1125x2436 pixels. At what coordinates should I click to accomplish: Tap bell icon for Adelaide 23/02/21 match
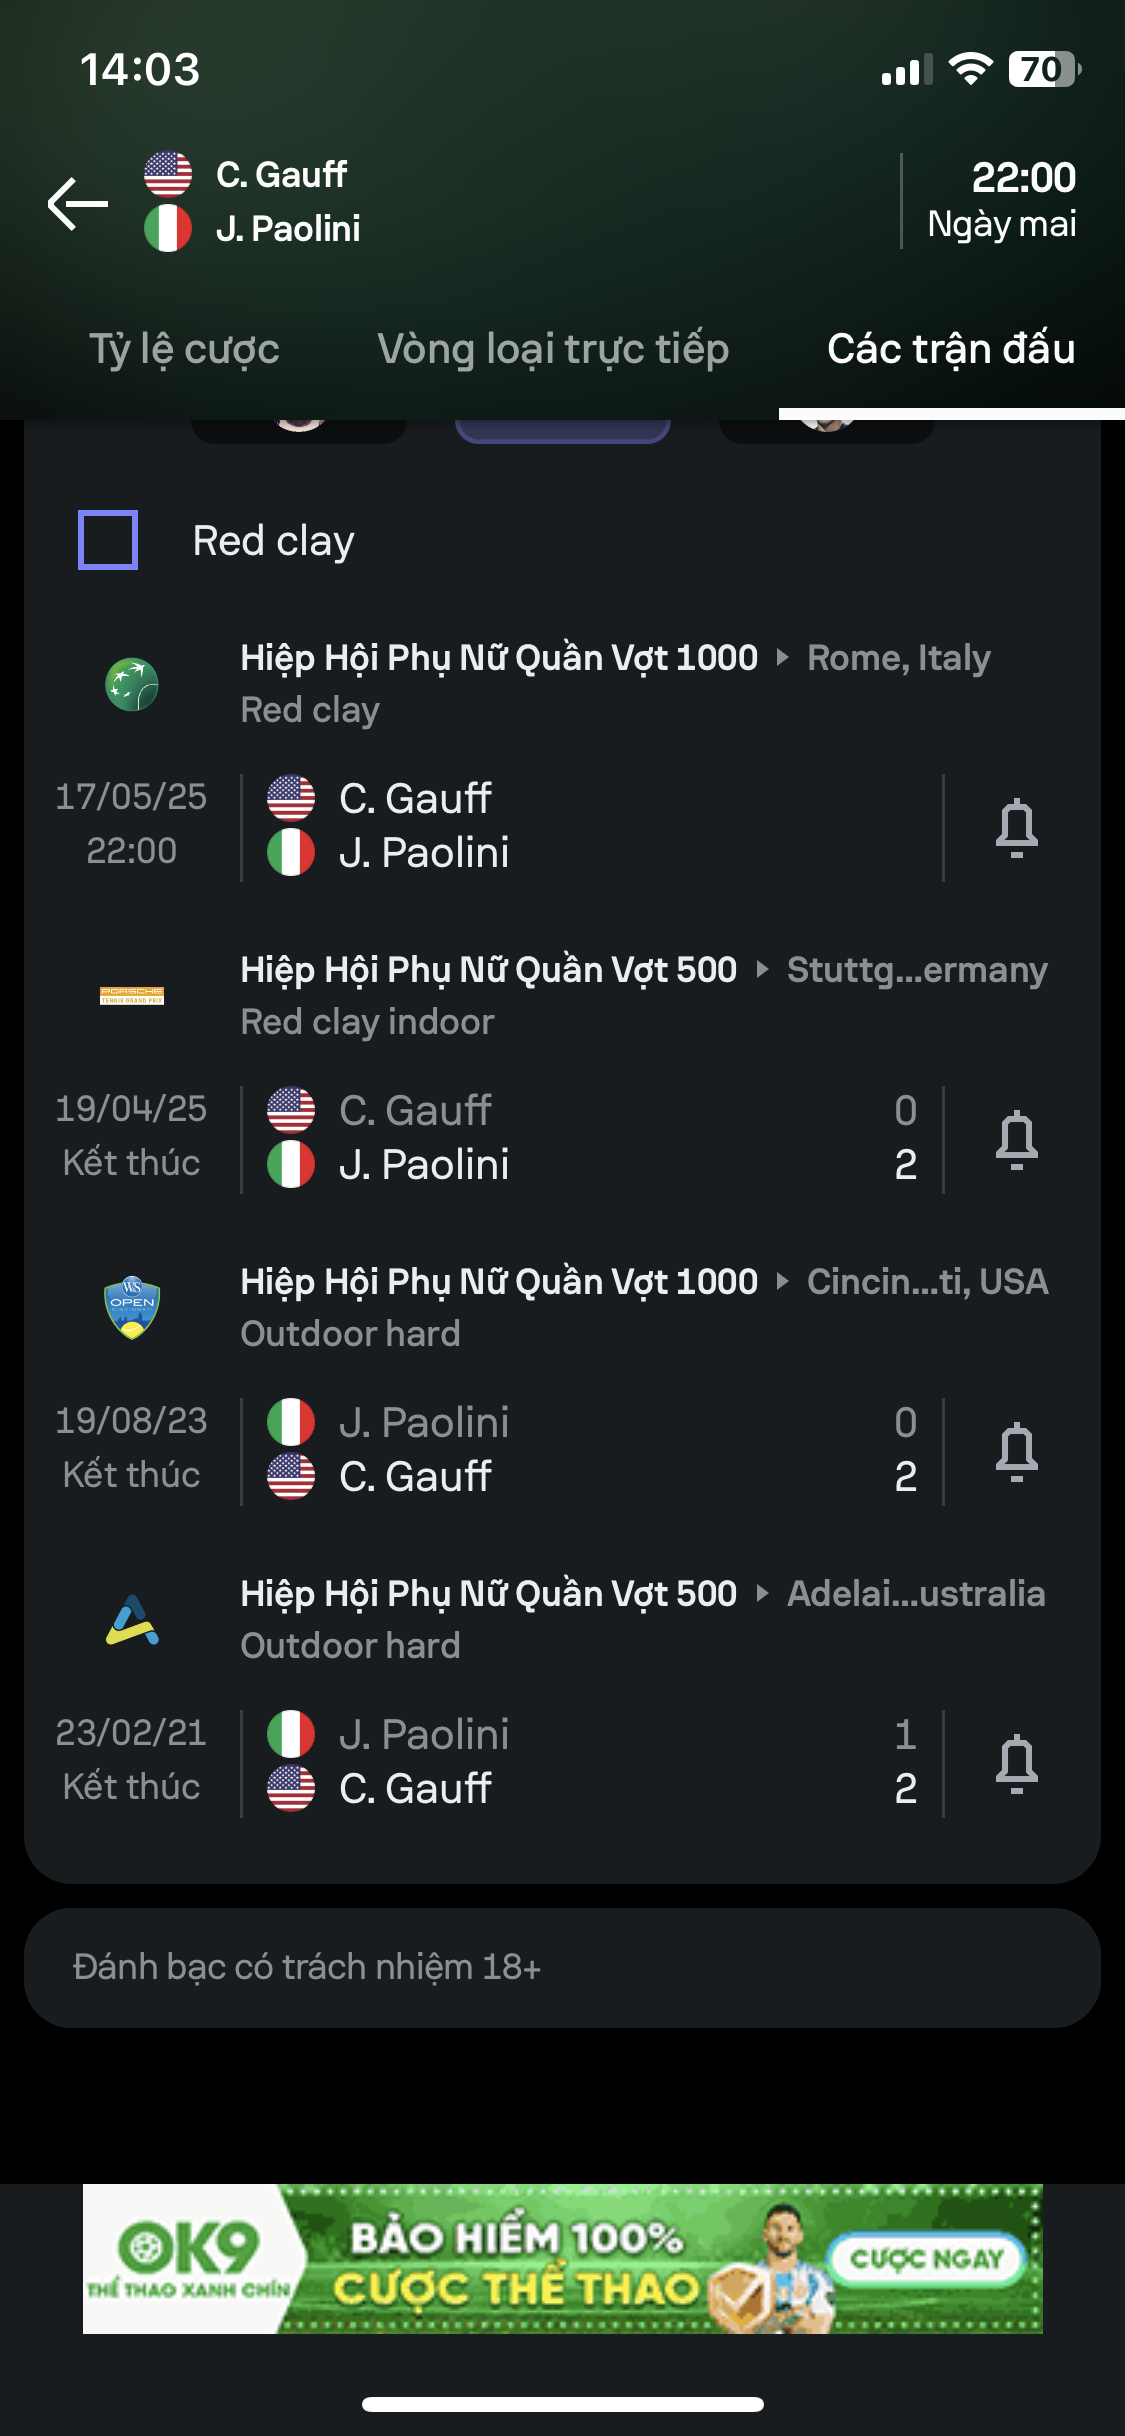tap(1016, 1764)
